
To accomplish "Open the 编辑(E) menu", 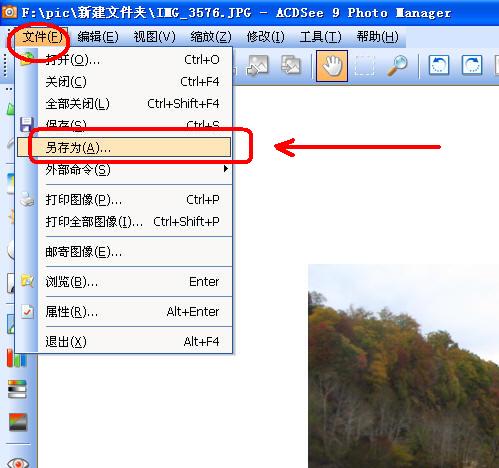I will point(98,36).
